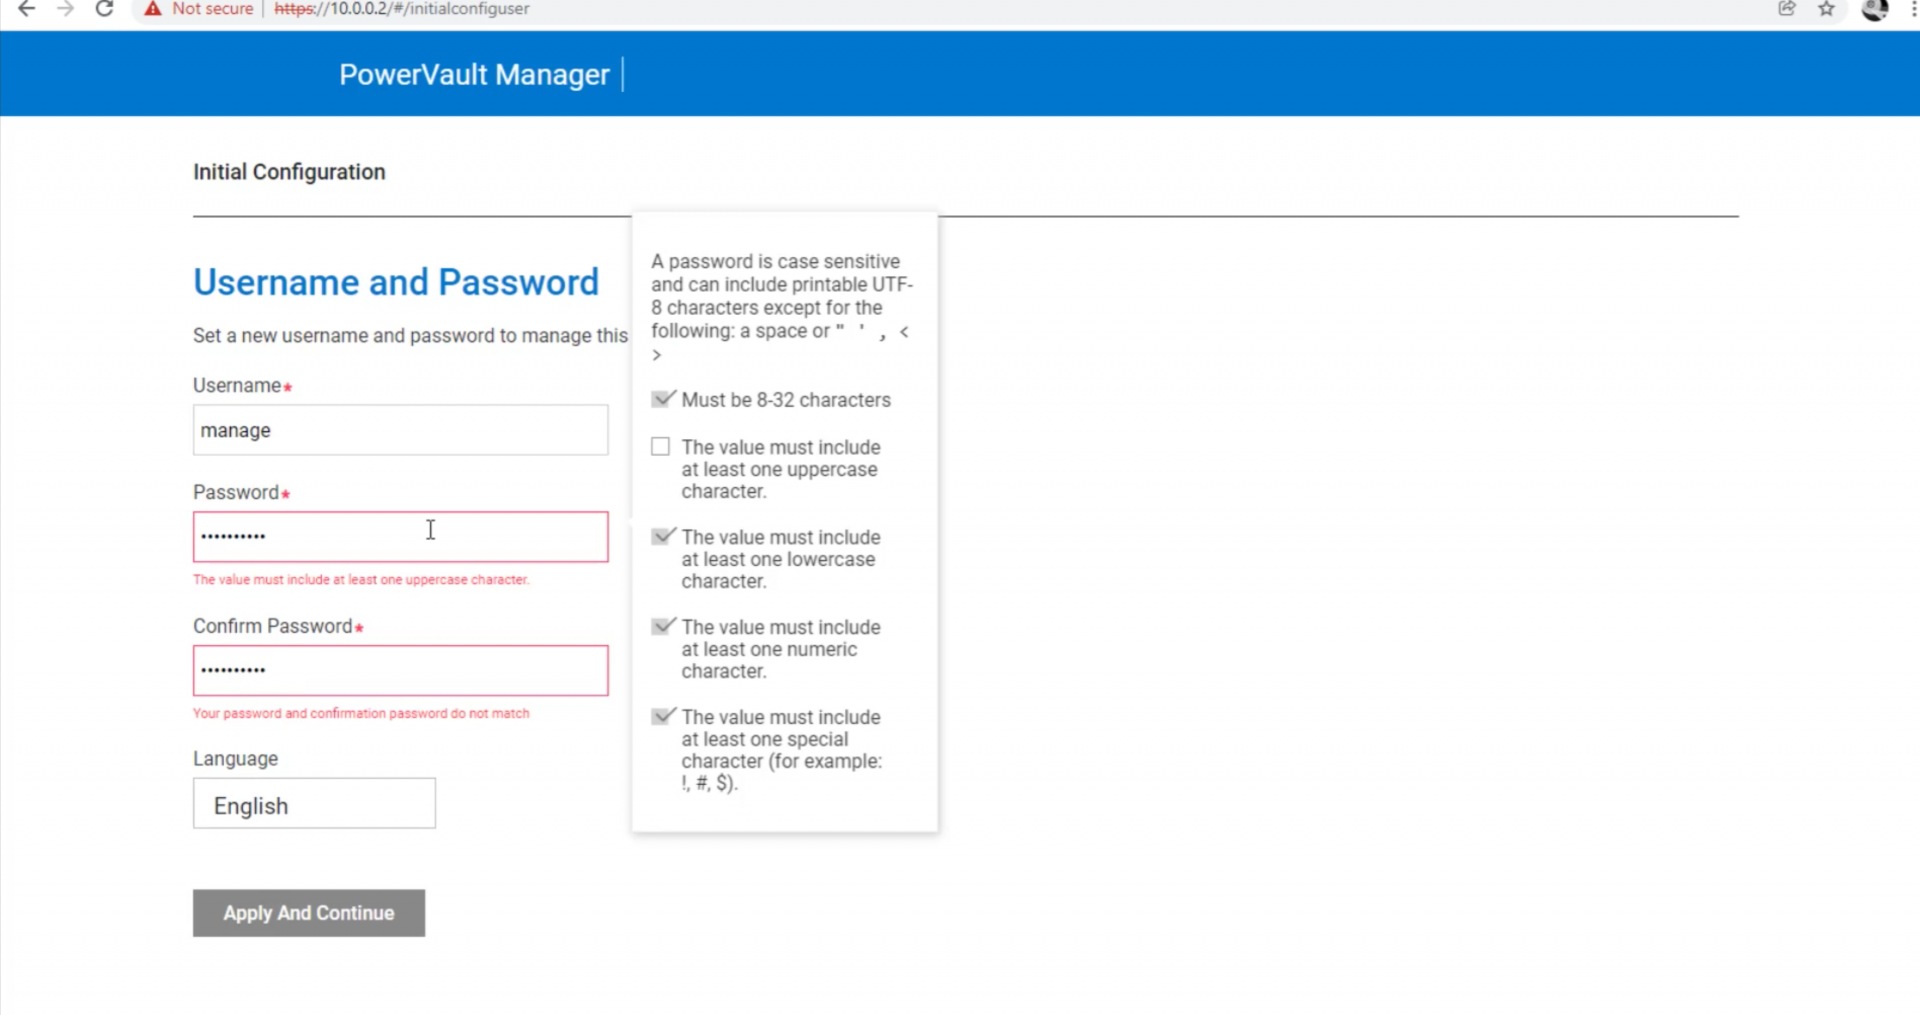This screenshot has height=1015, width=1920.
Task: Bookmark page with the star icon
Action: coord(1826,9)
